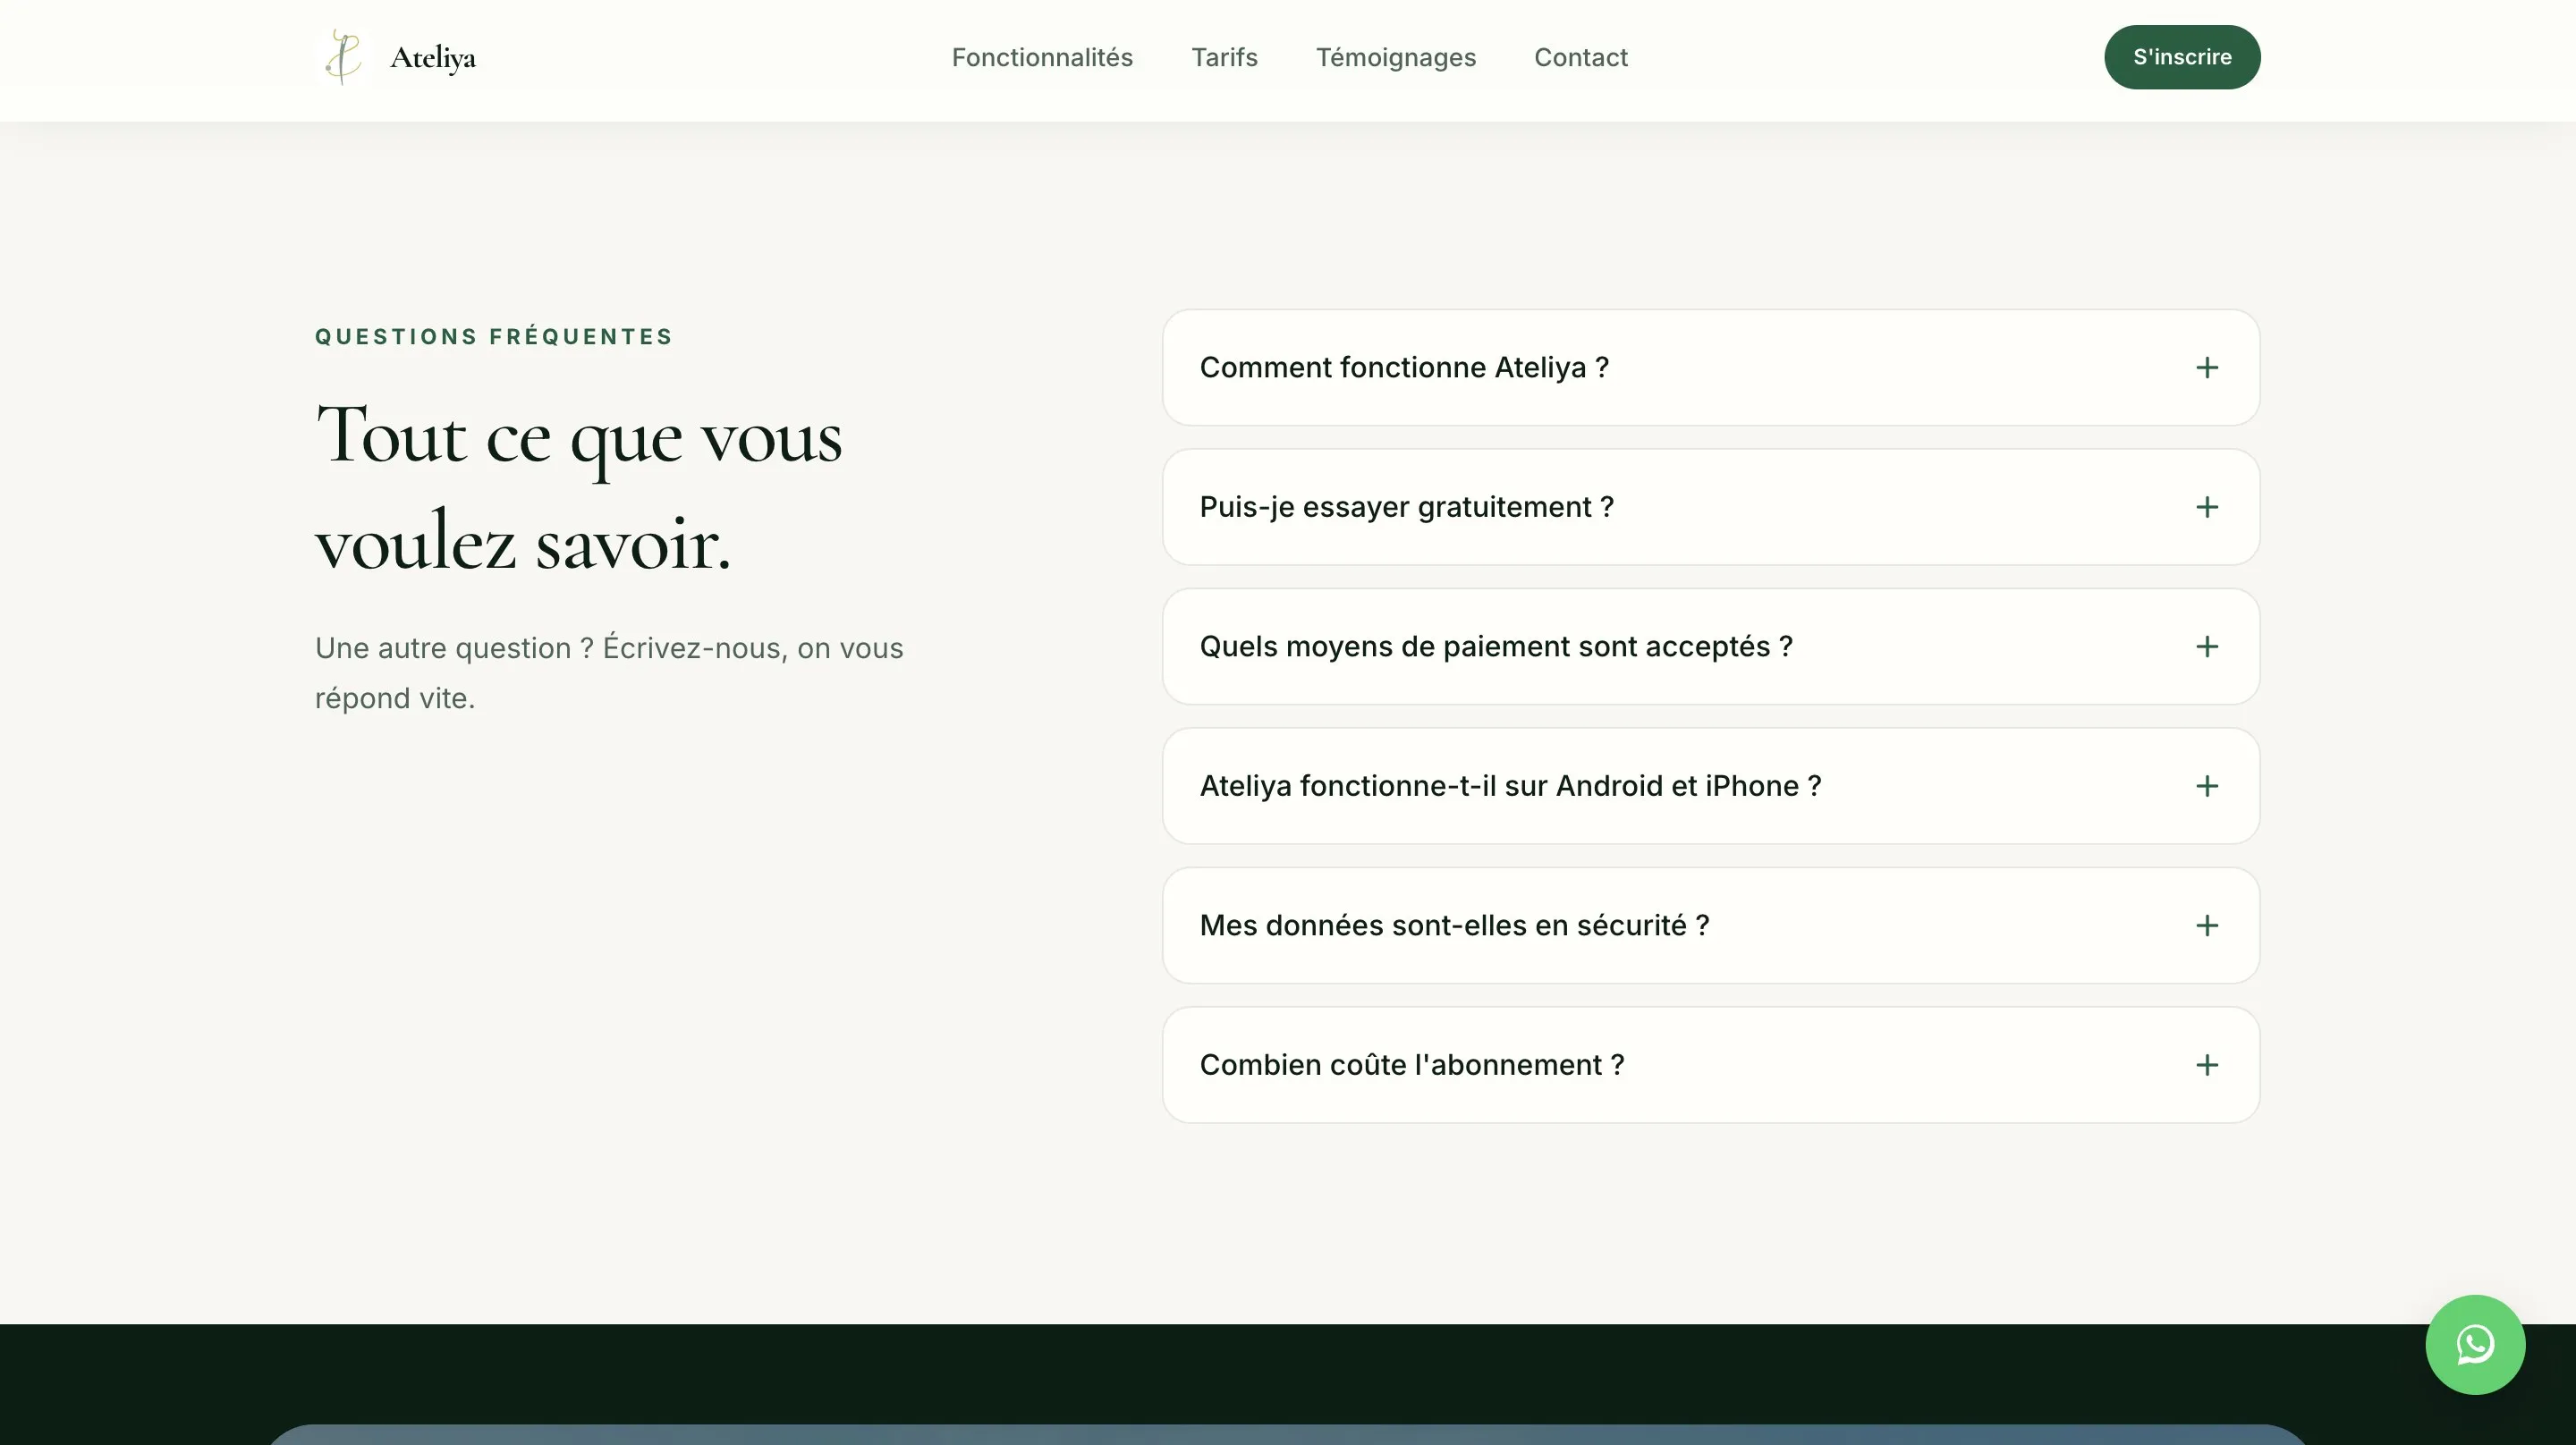Click plus icon on Android et iPhone question
Image resolution: width=2576 pixels, height=1445 pixels.
pyautogui.click(x=2206, y=786)
